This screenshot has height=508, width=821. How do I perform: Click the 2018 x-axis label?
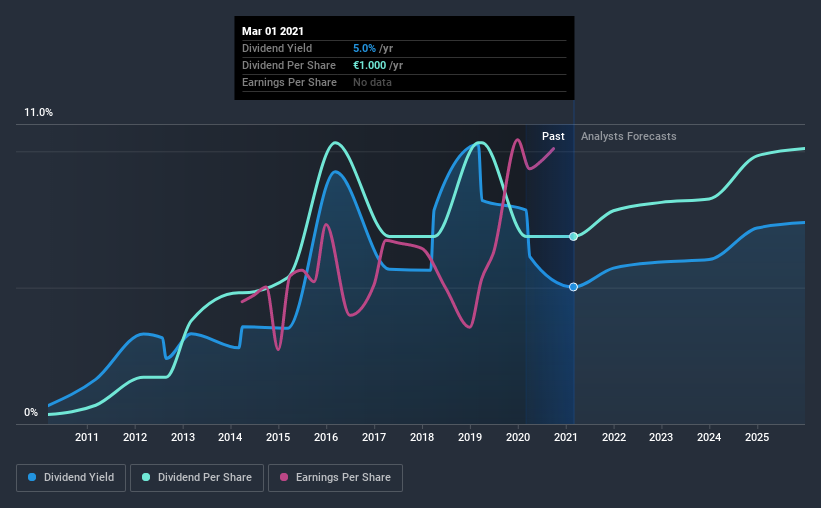pyautogui.click(x=422, y=437)
